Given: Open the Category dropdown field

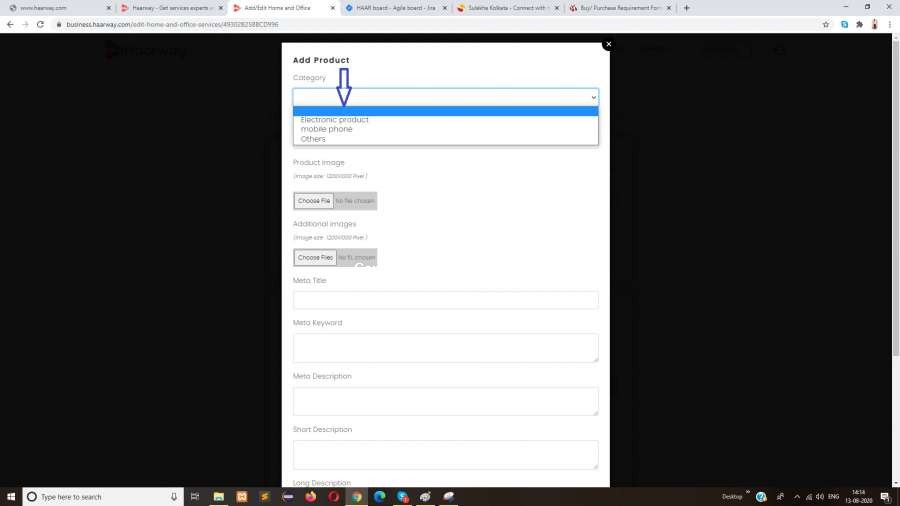Looking at the screenshot, I should (445, 97).
